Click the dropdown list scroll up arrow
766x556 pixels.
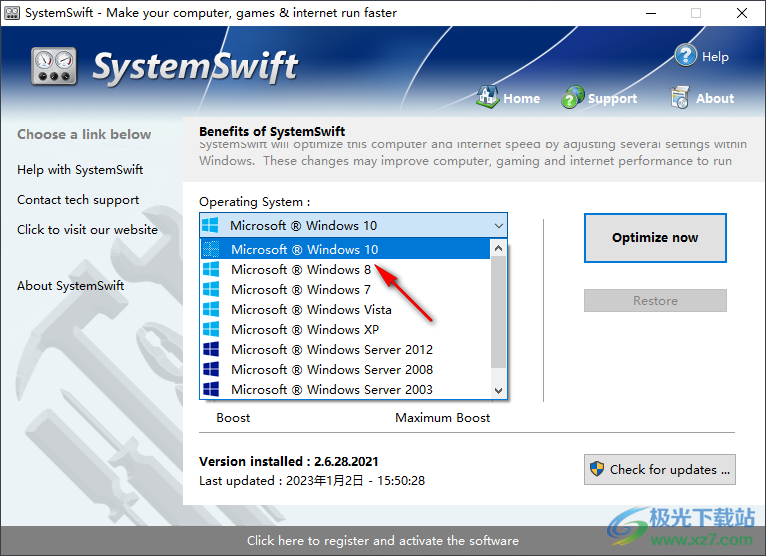(498, 248)
